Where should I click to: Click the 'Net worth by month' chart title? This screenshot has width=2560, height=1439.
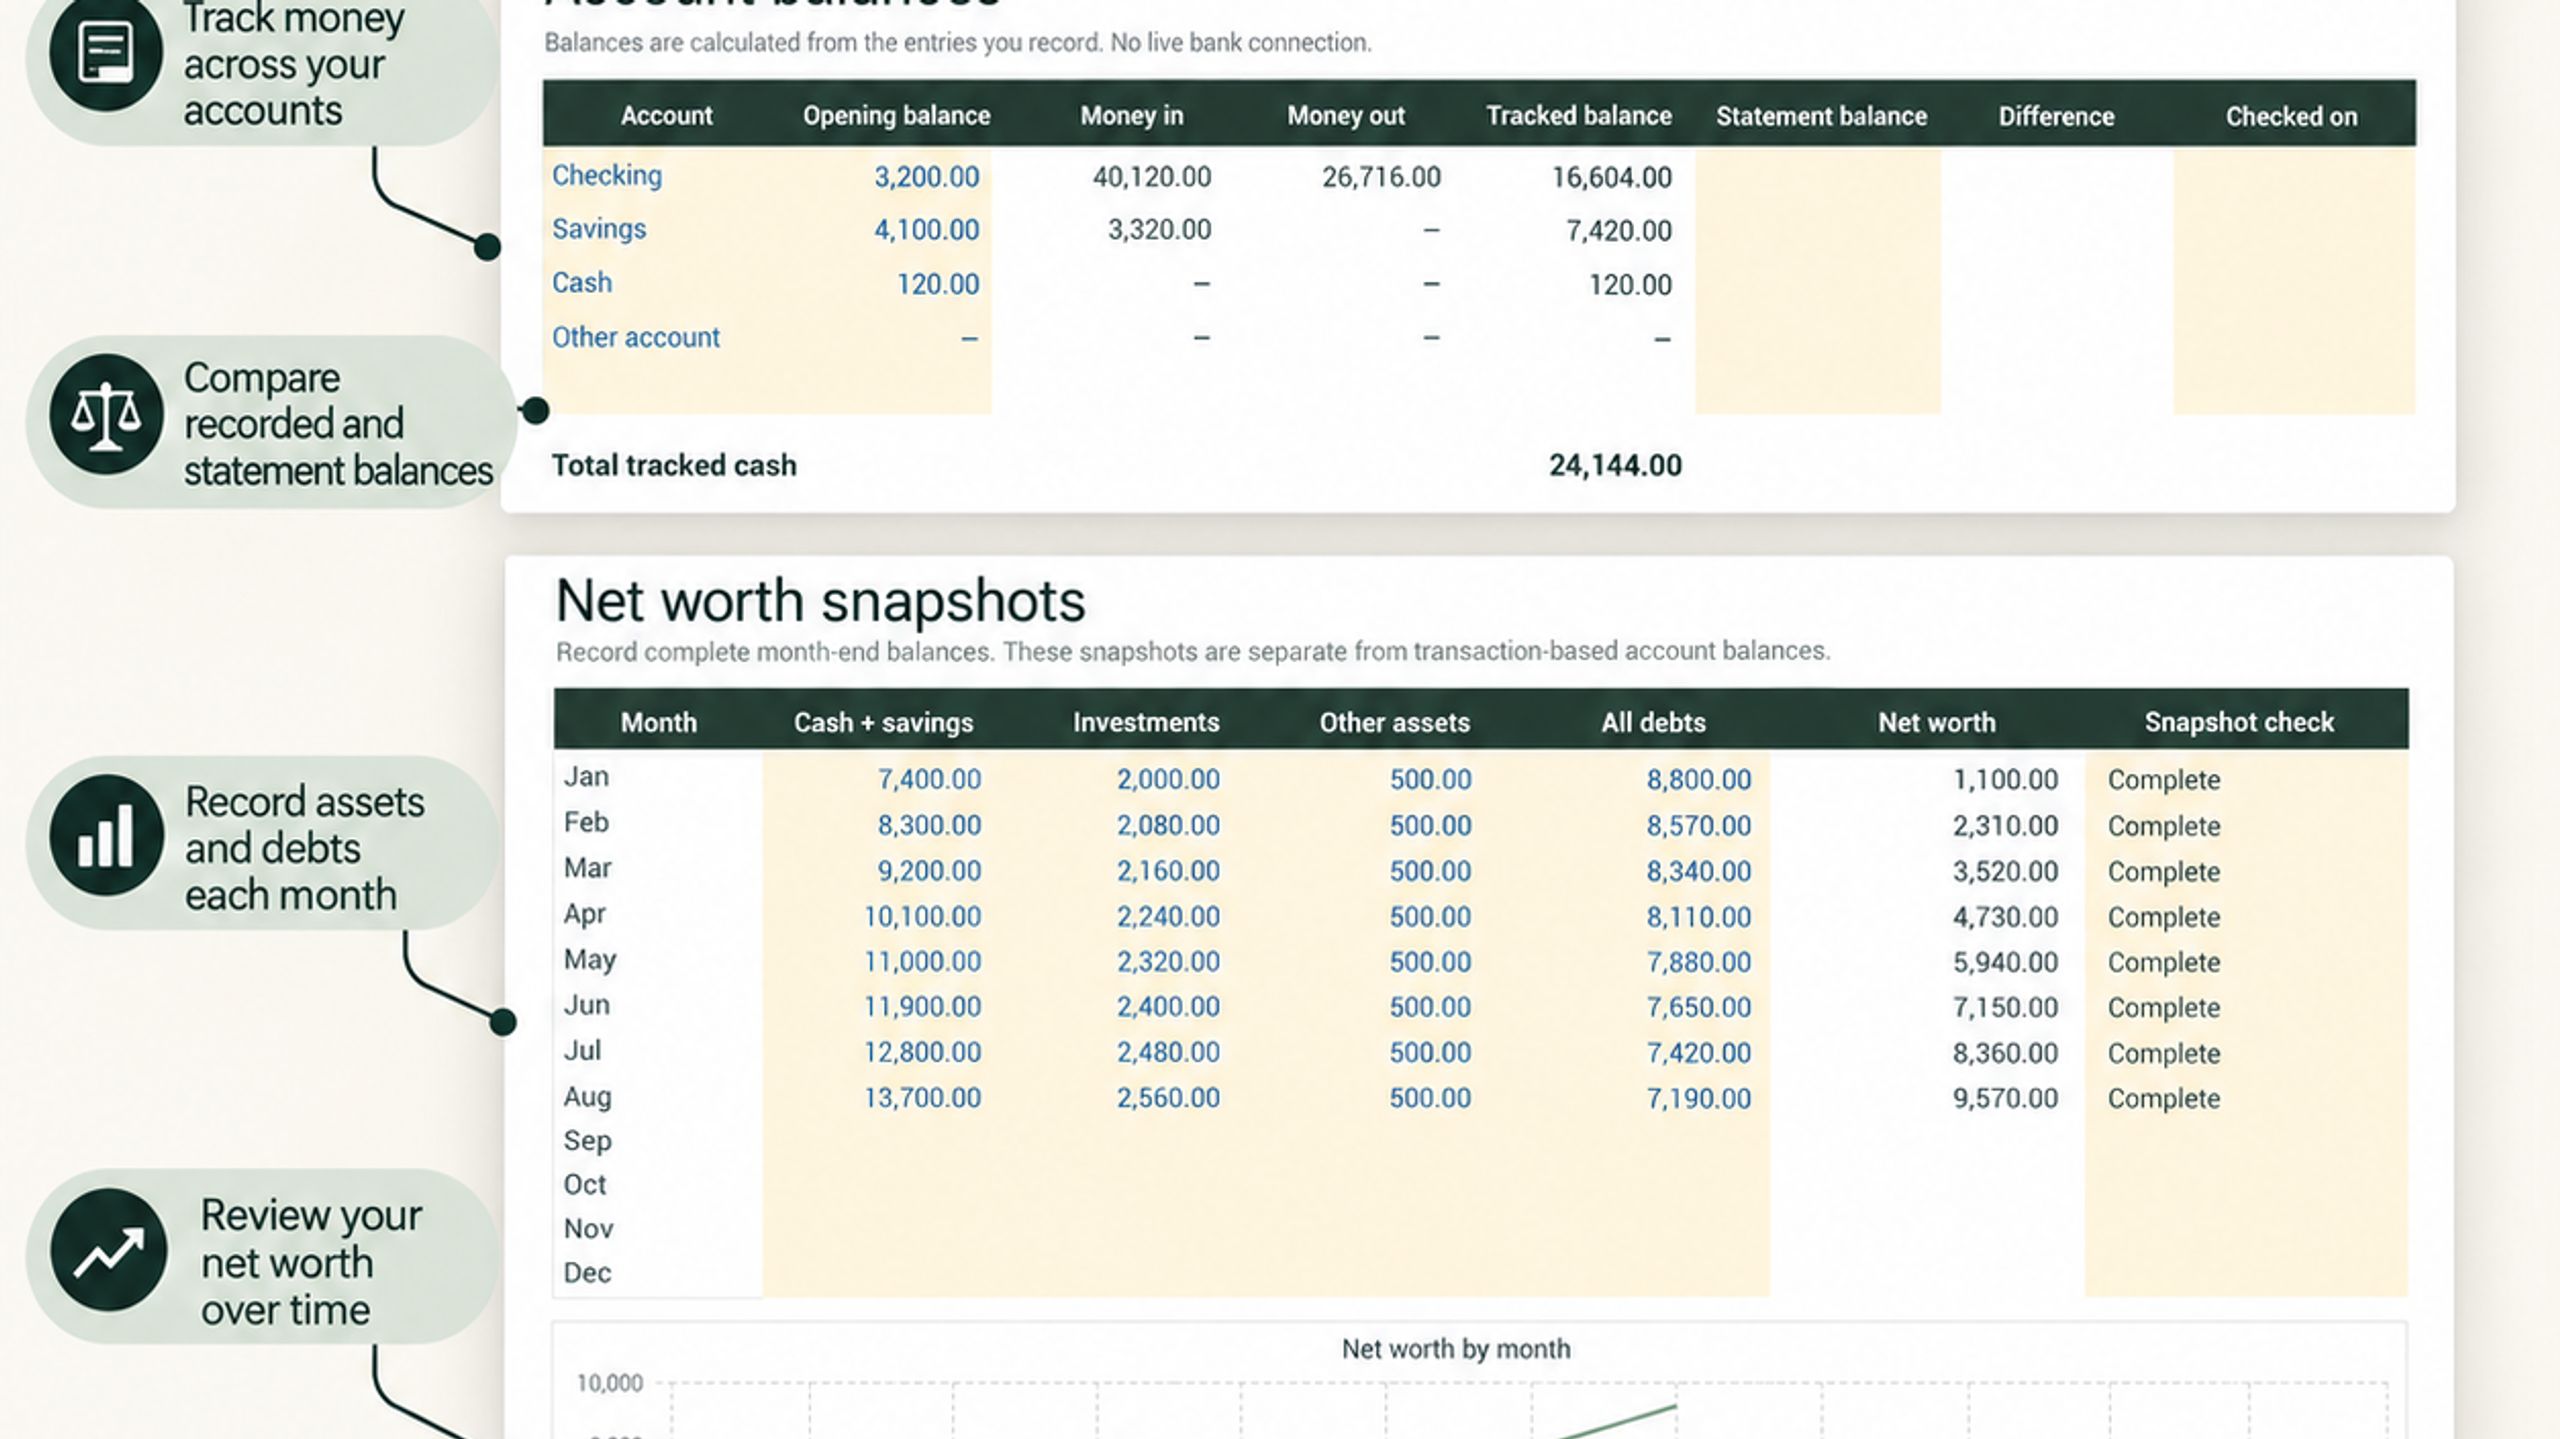pos(1456,1349)
